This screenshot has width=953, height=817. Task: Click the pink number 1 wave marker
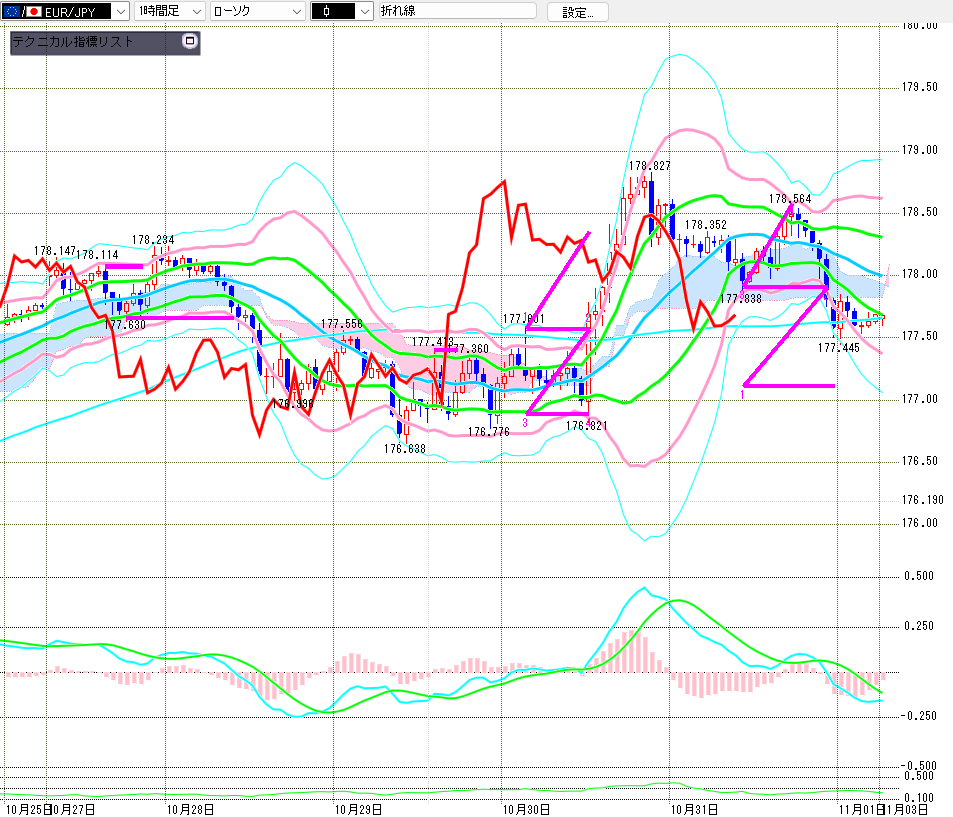point(742,395)
